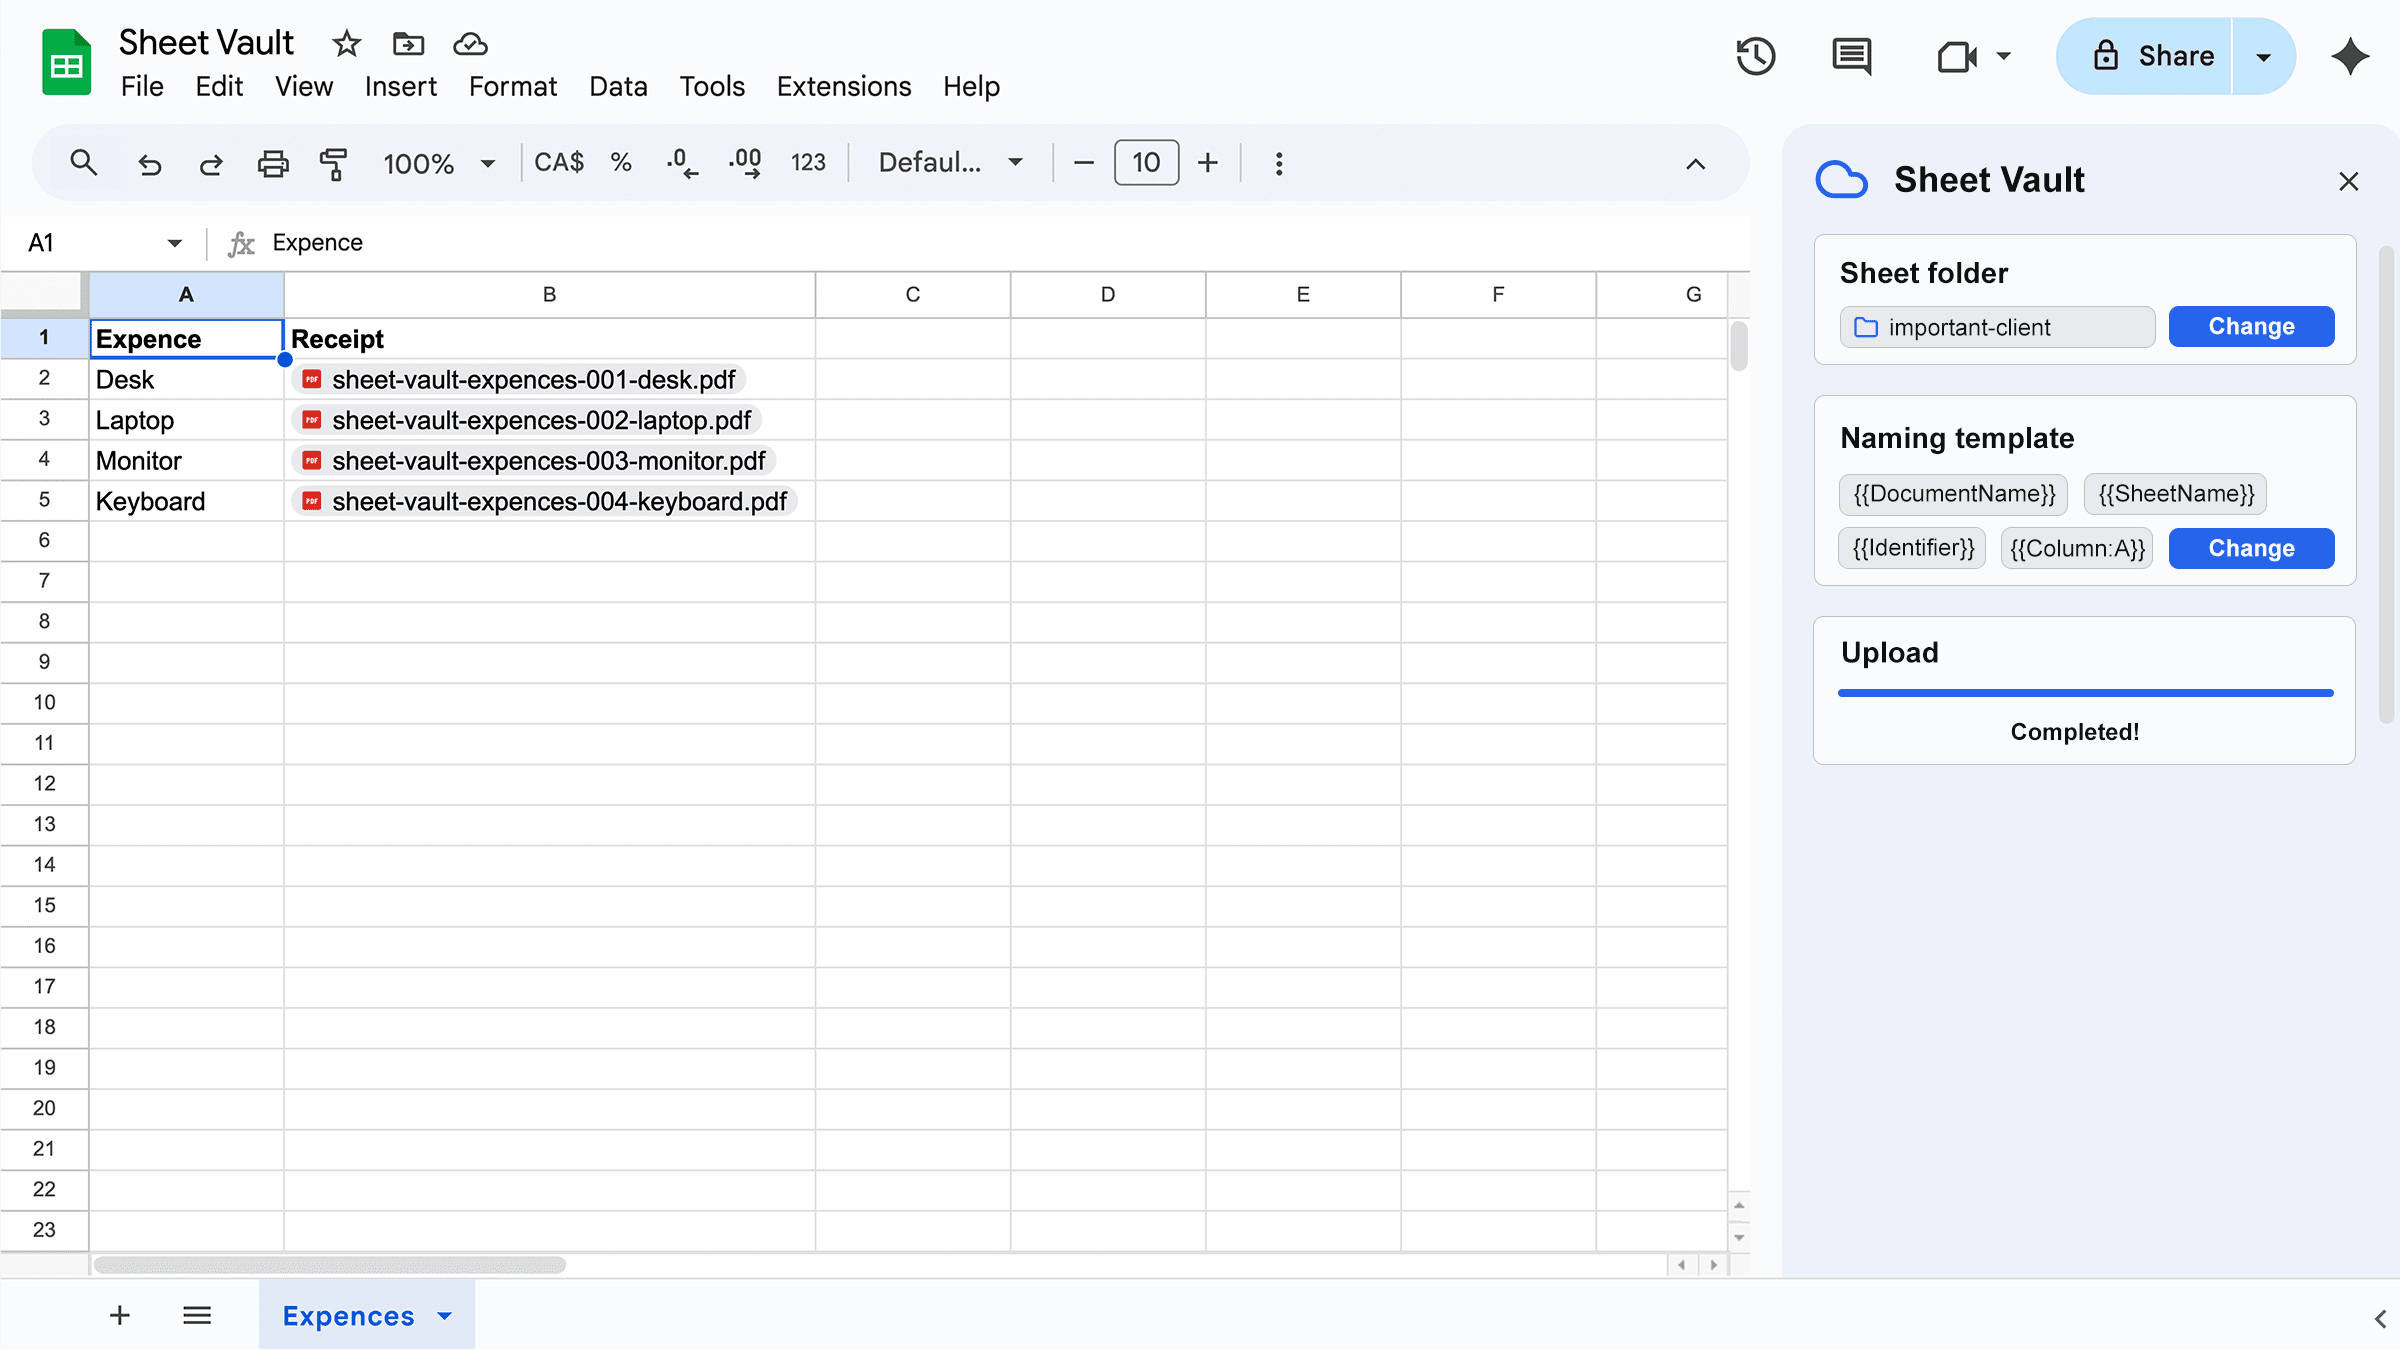
Task: Undo the last action
Action: (x=150, y=163)
